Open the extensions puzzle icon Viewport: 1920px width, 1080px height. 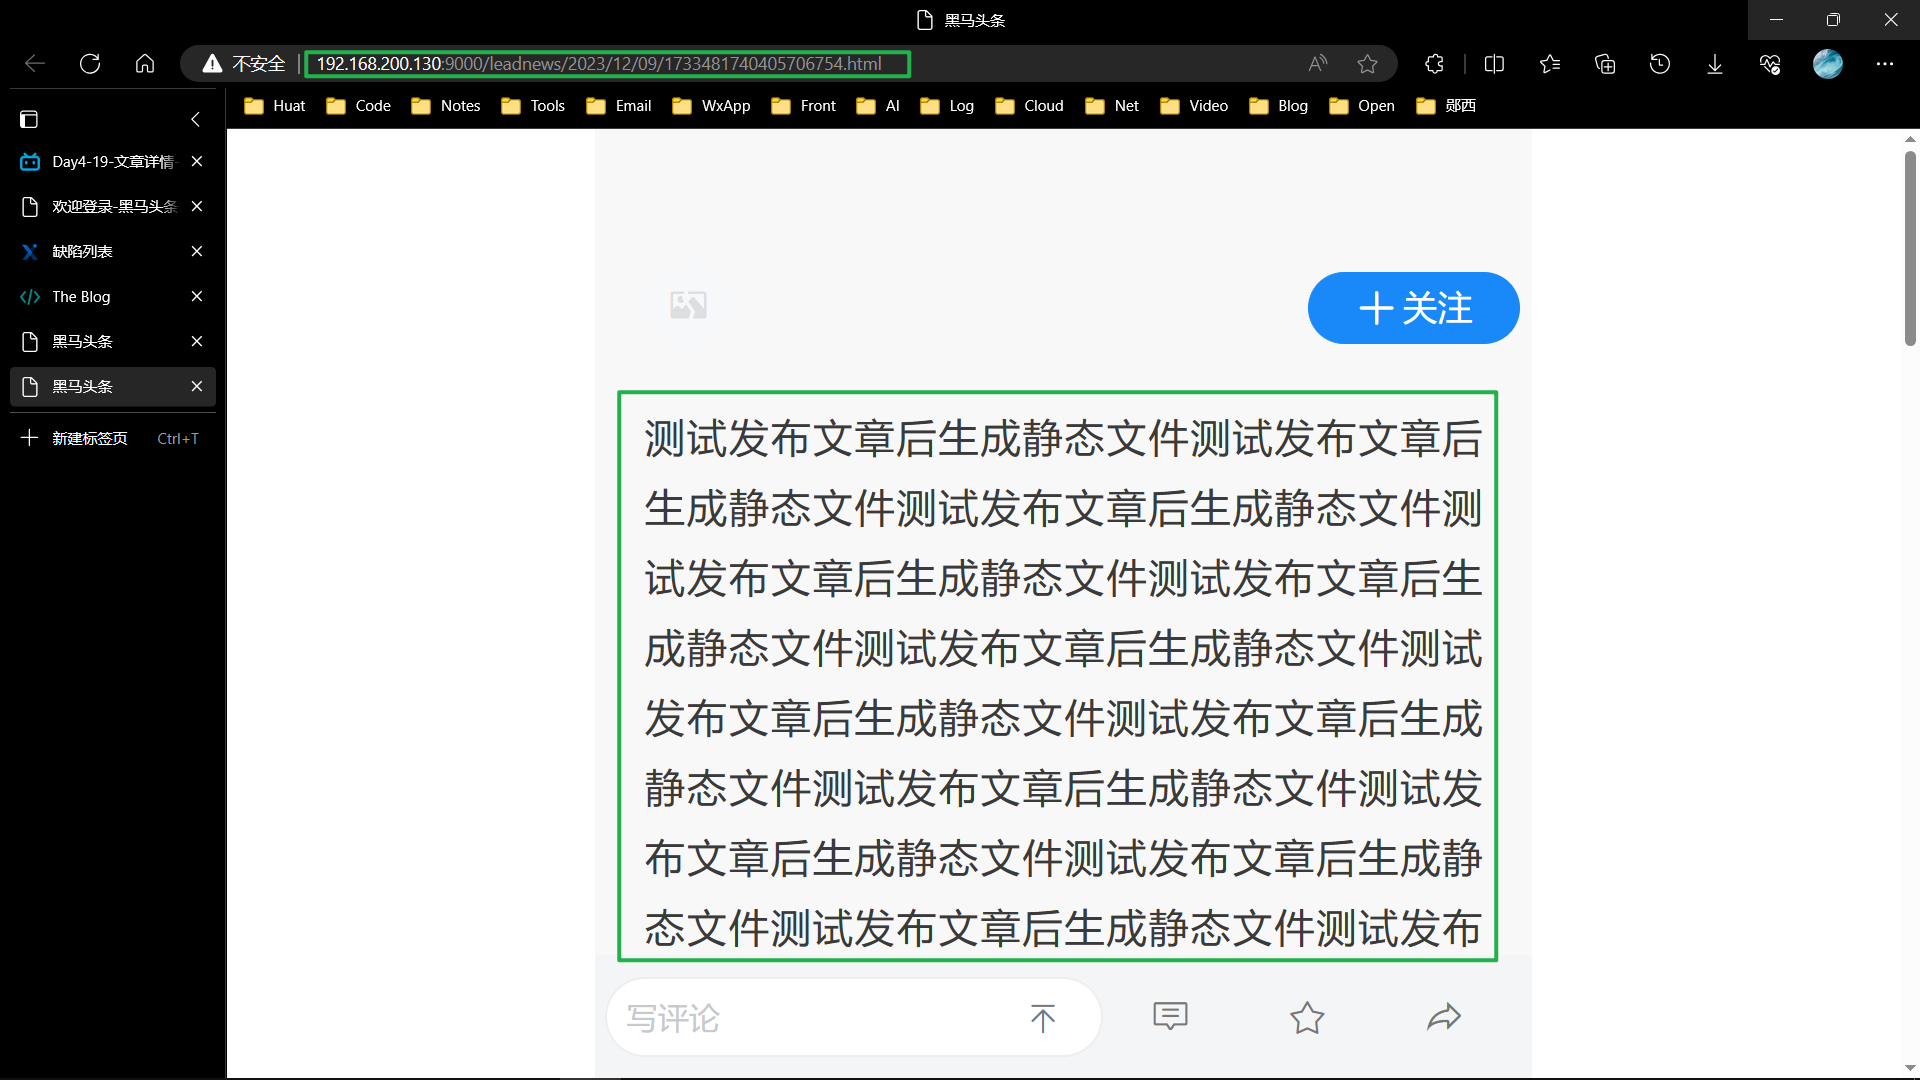coord(1434,64)
